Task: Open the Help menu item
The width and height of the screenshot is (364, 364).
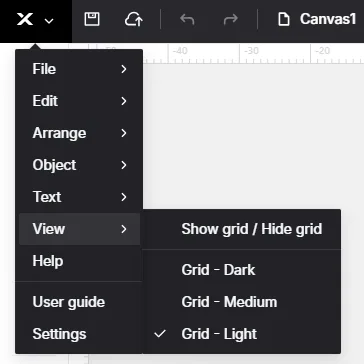Action: [79, 261]
